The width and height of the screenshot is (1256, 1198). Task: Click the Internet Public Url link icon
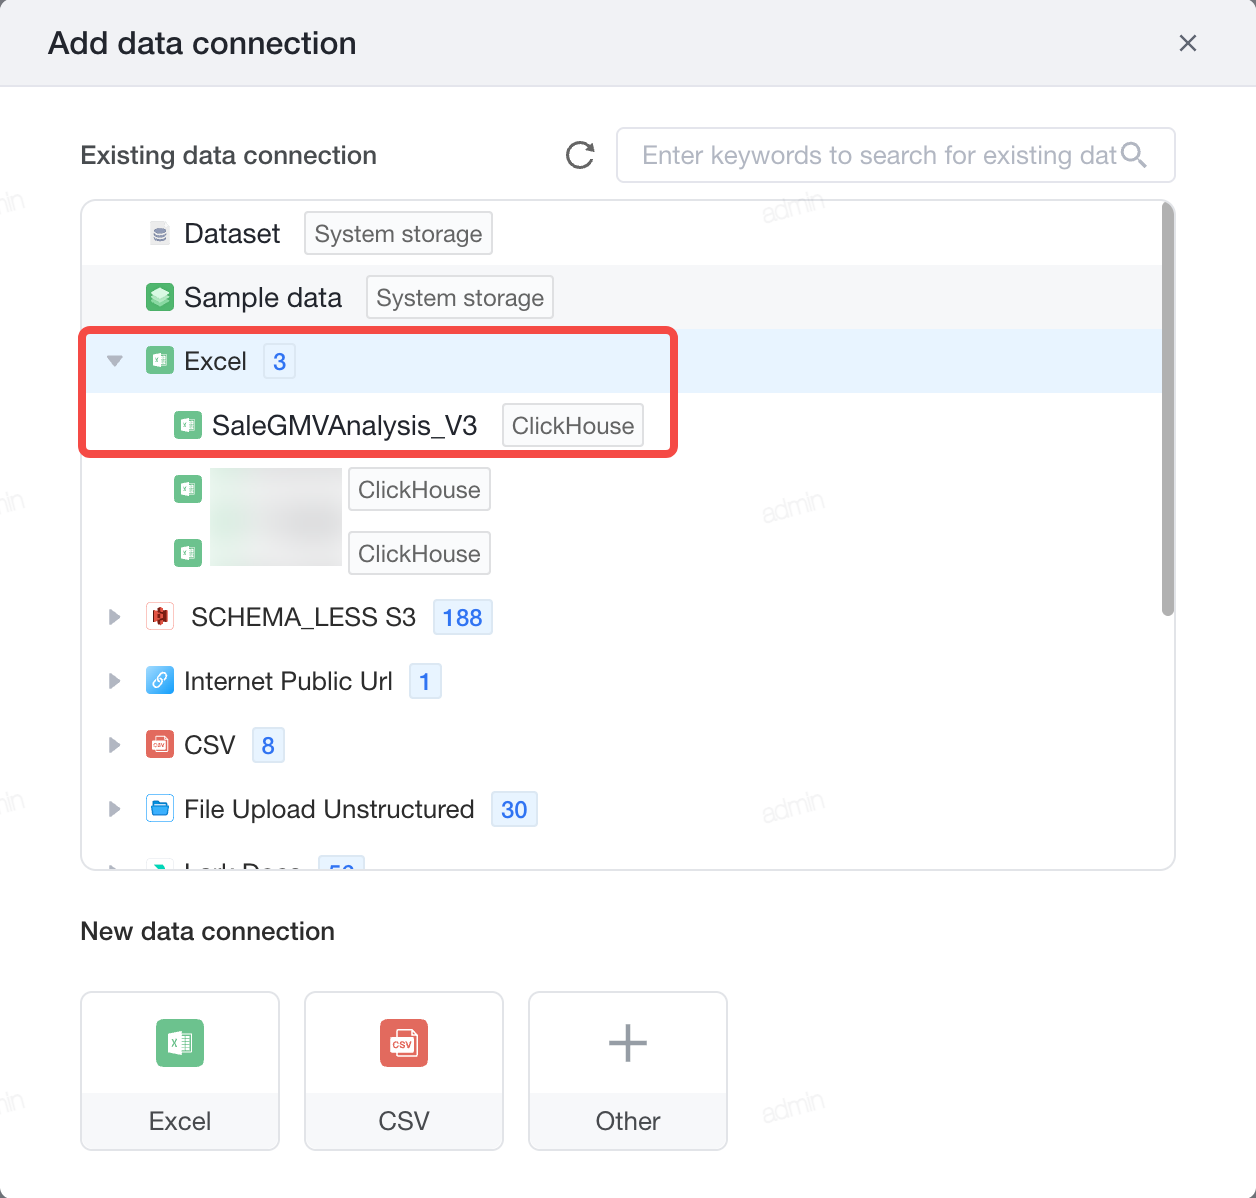[x=160, y=681]
